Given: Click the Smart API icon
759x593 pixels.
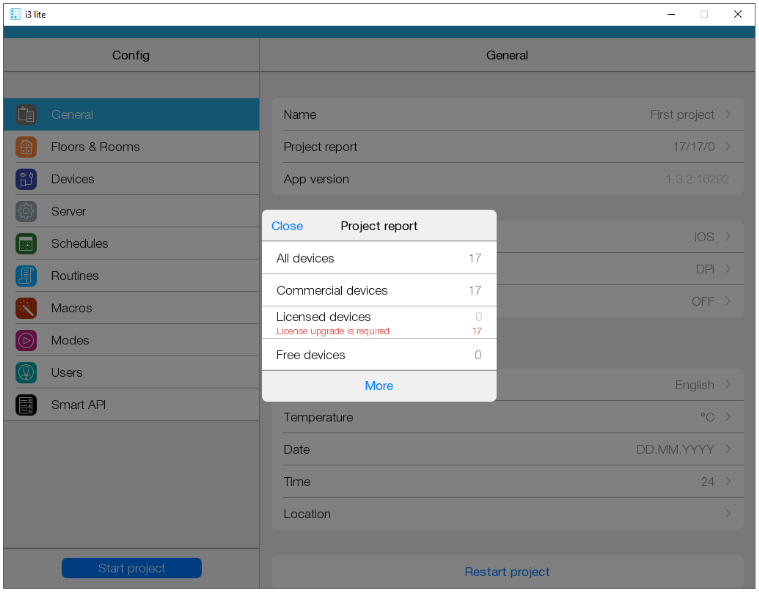Looking at the screenshot, I should tap(26, 405).
